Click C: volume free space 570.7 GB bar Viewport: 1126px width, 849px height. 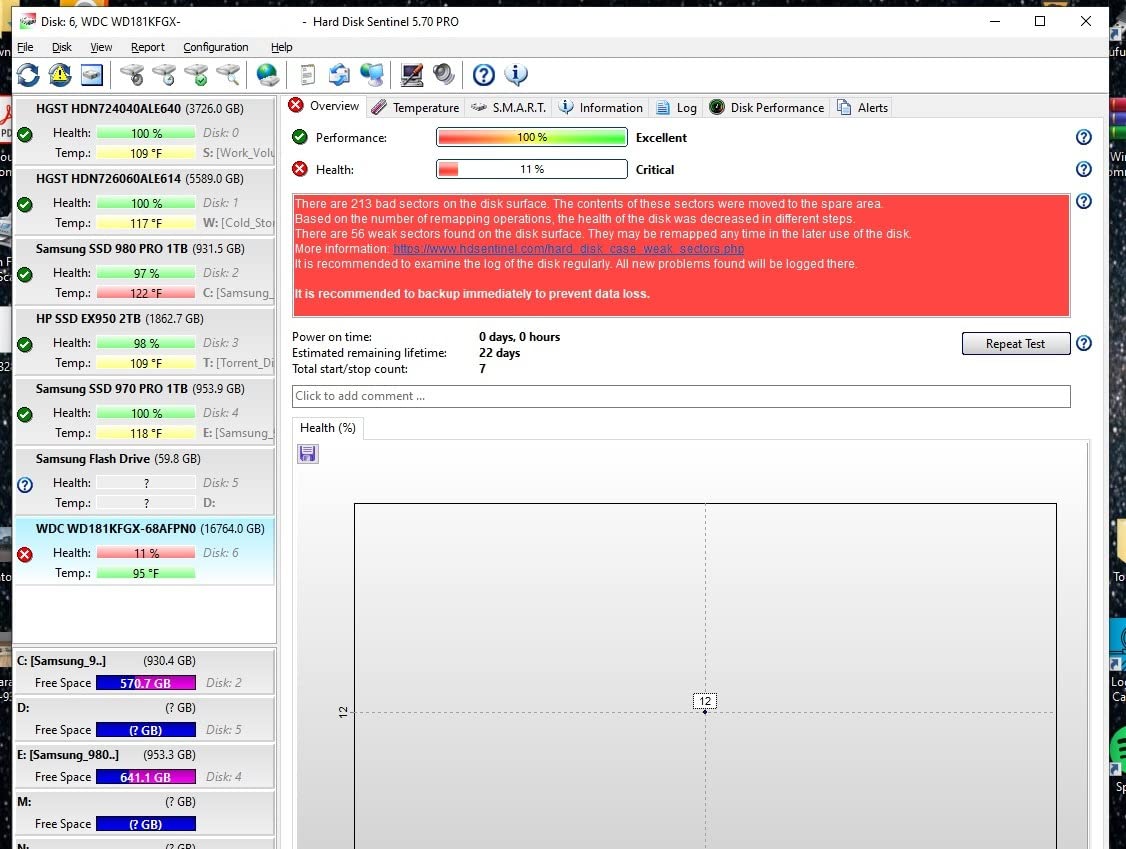[146, 683]
